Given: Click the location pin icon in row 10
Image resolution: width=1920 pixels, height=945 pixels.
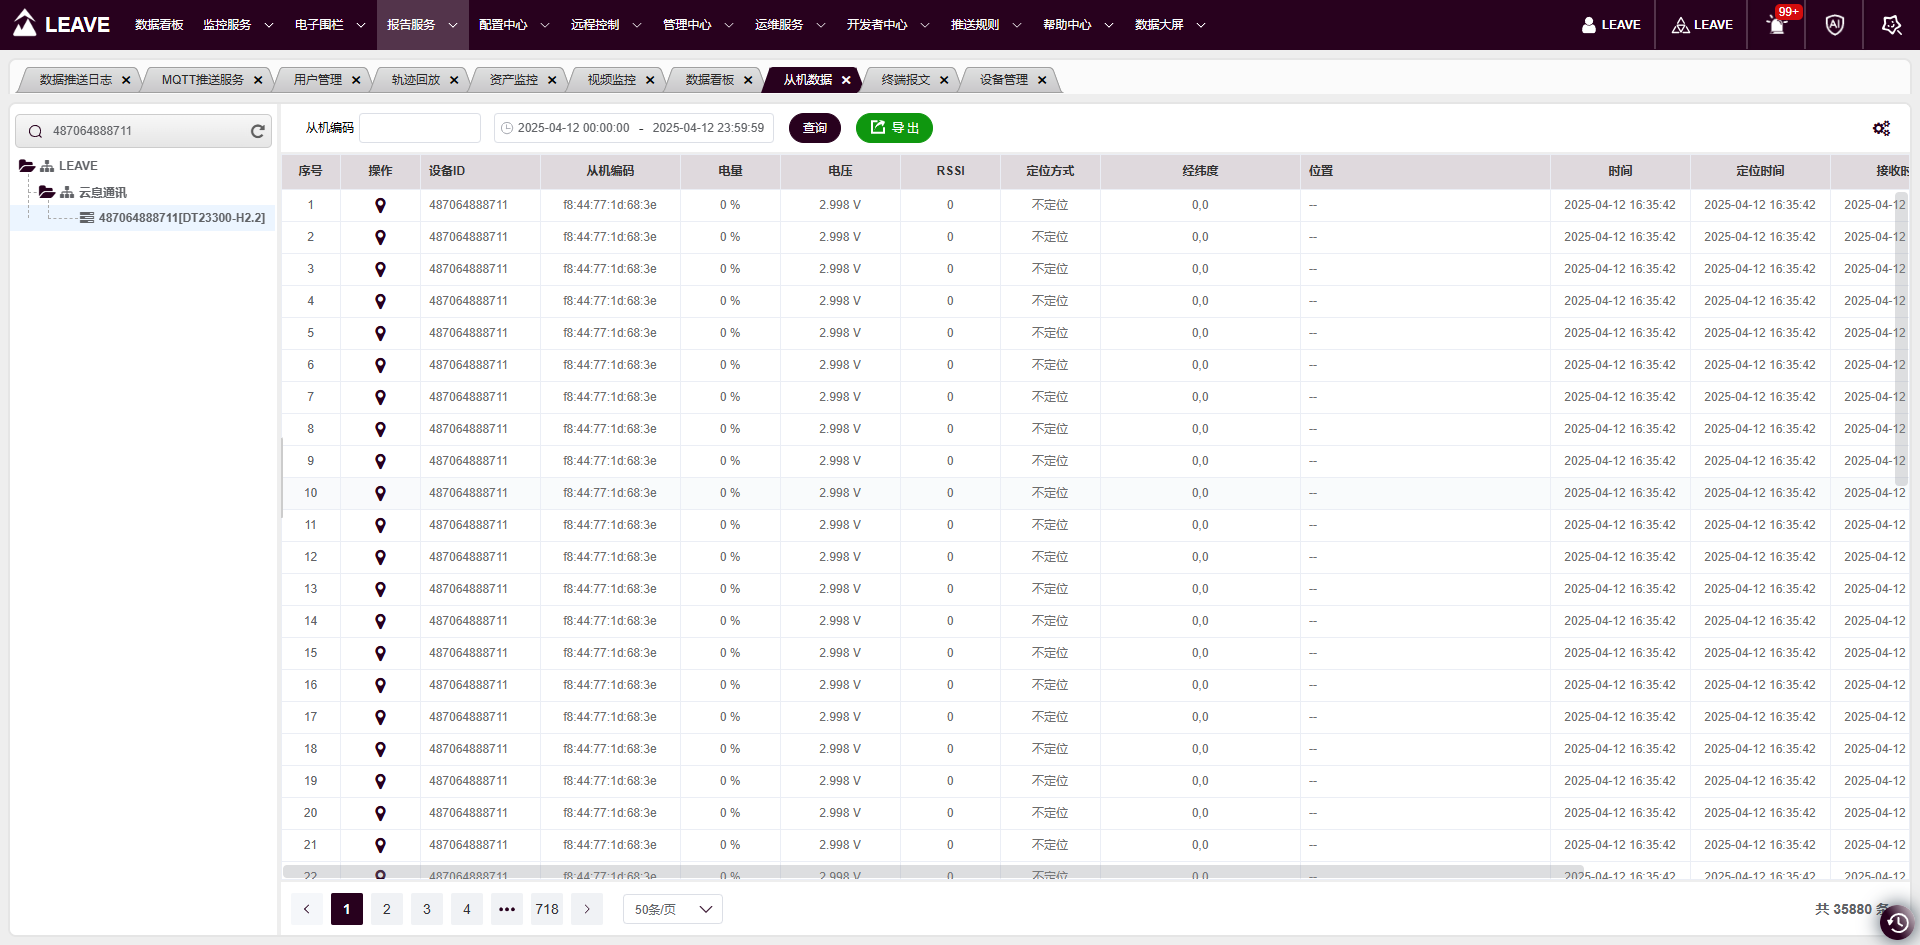Looking at the screenshot, I should [x=380, y=493].
